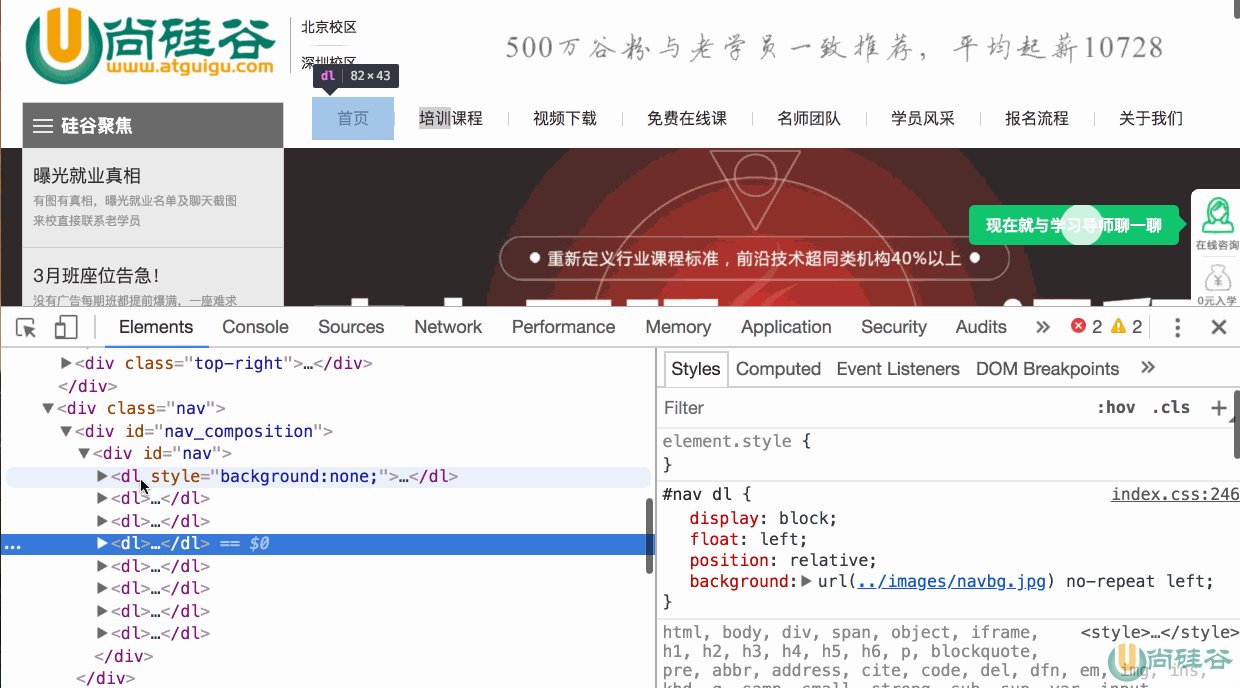This screenshot has width=1240, height=688.
Task: Click the position: relative declaration
Action: point(783,560)
